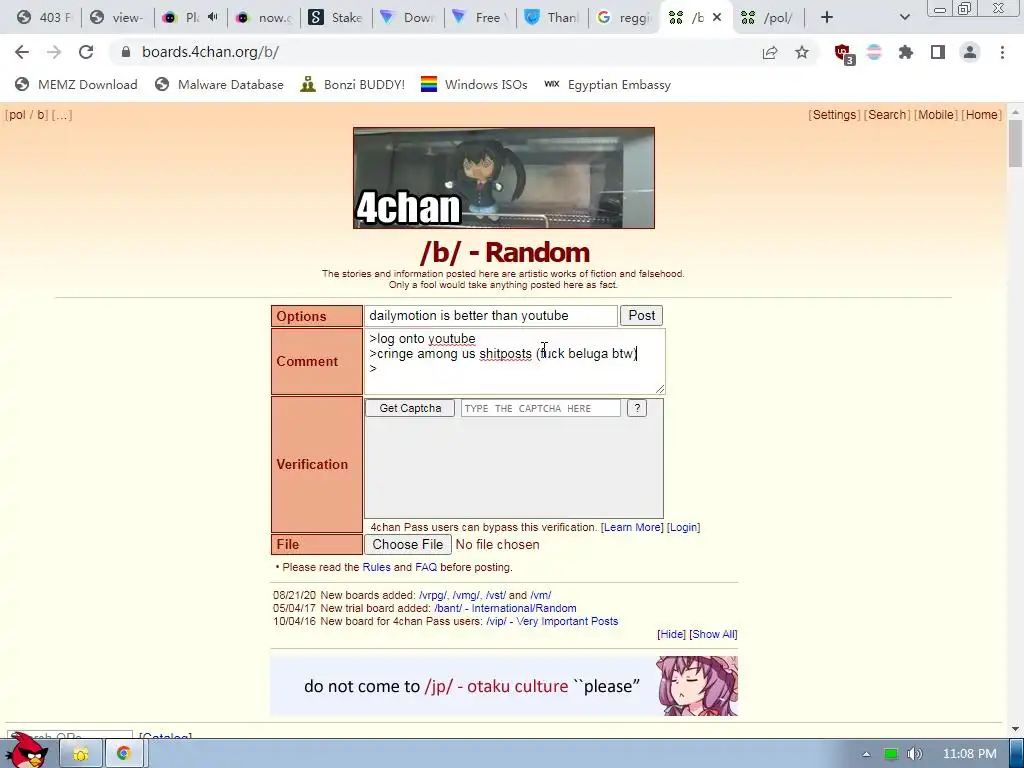Viewport: 1024px width, 768px height.
Task: Open the Egyptian Embassy bookmark
Action: point(607,84)
